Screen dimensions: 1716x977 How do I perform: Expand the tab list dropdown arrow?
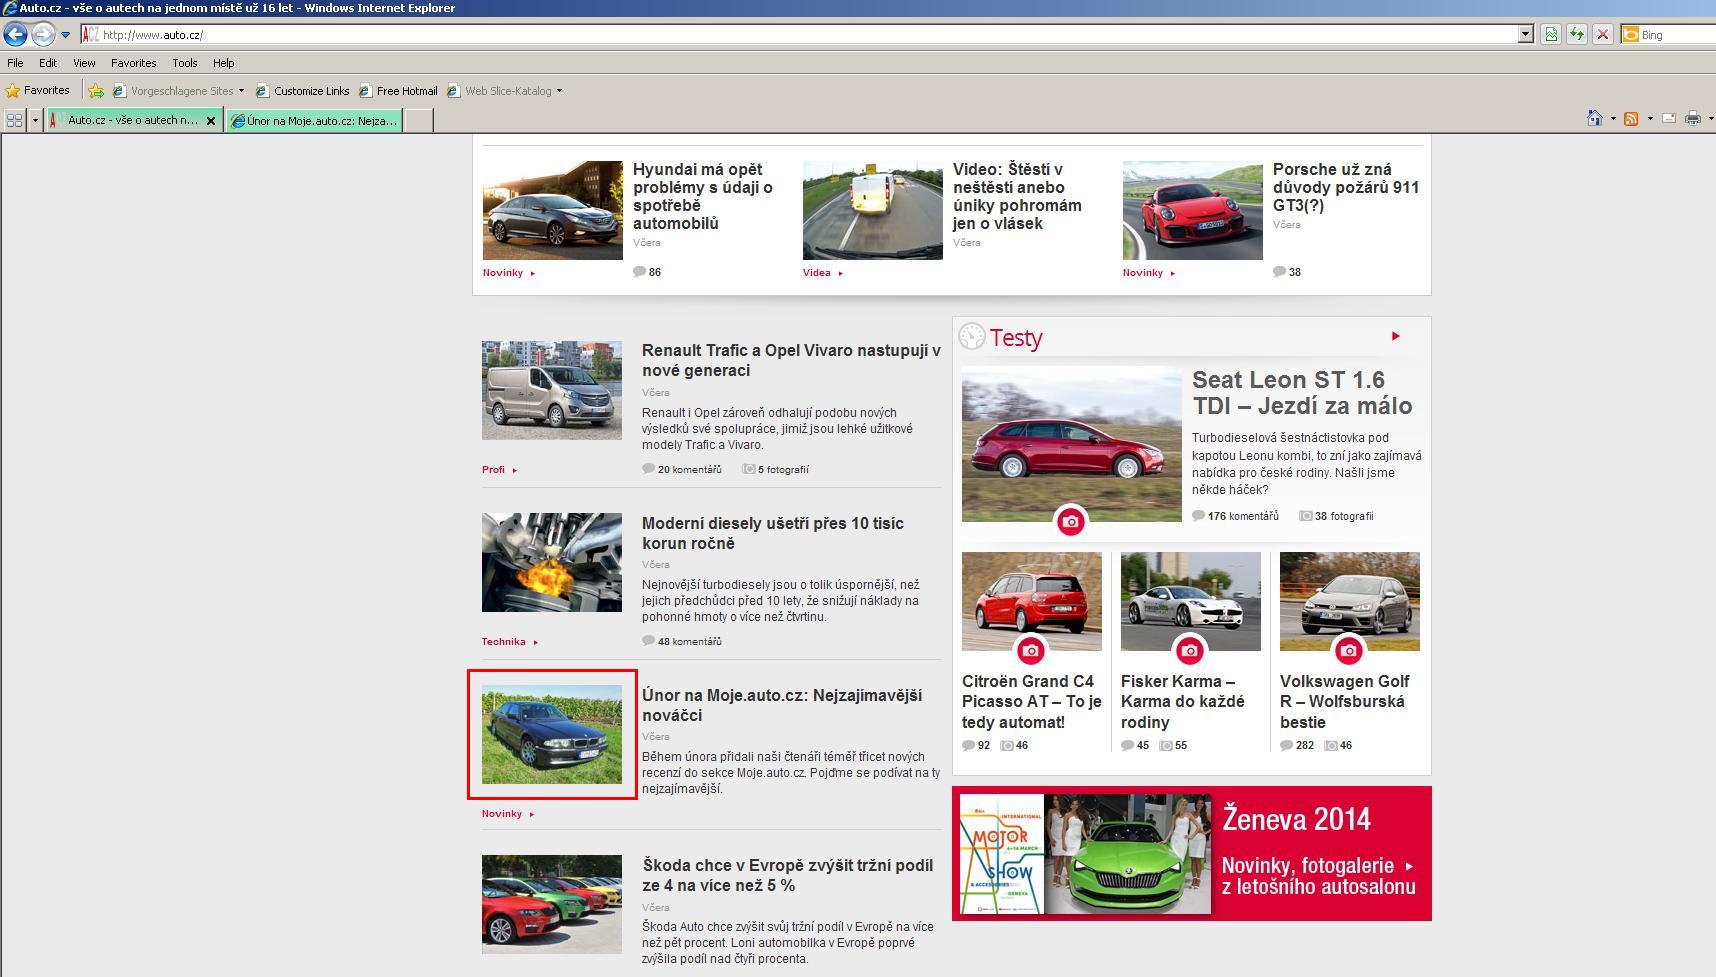35,120
